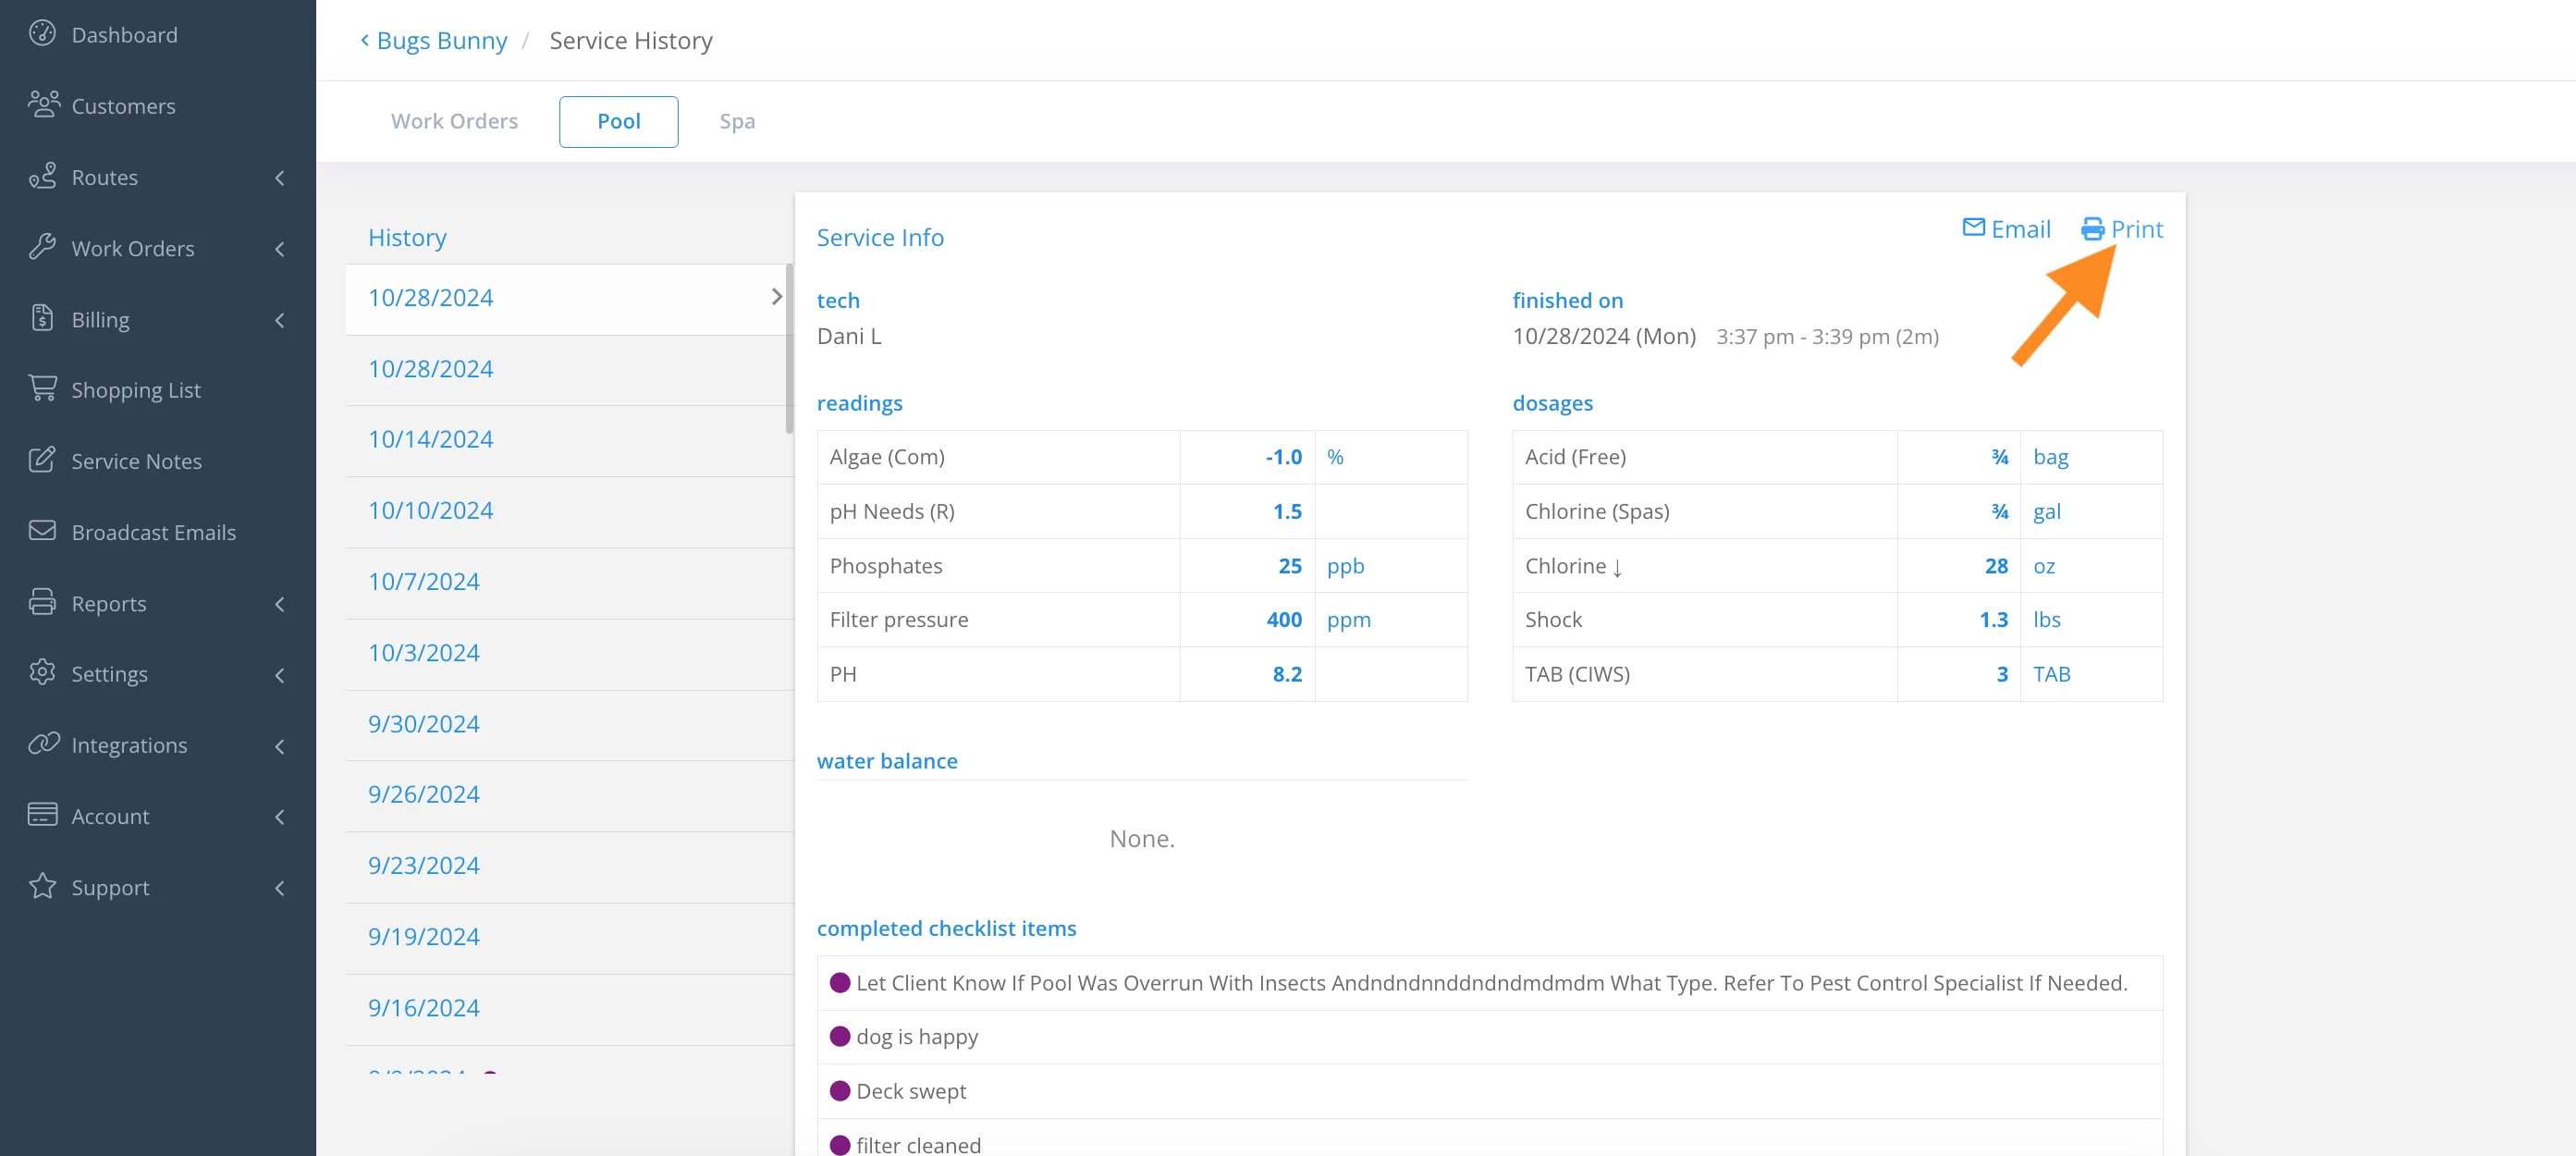Viewport: 2576px width, 1156px height.
Task: Click purple dot beside Deck swept
Action: coord(840,1090)
